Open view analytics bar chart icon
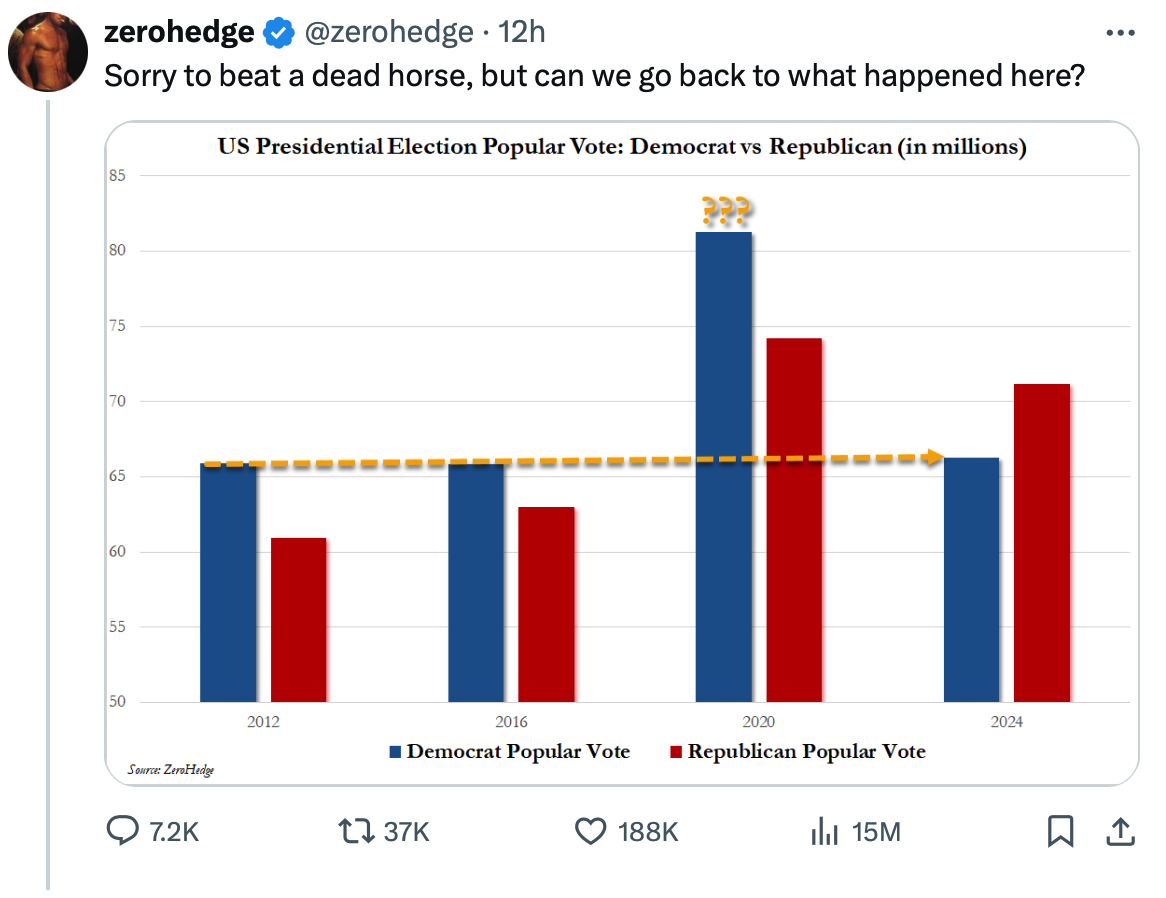Image resolution: width=1166 pixels, height=898 pixels. [x=823, y=831]
